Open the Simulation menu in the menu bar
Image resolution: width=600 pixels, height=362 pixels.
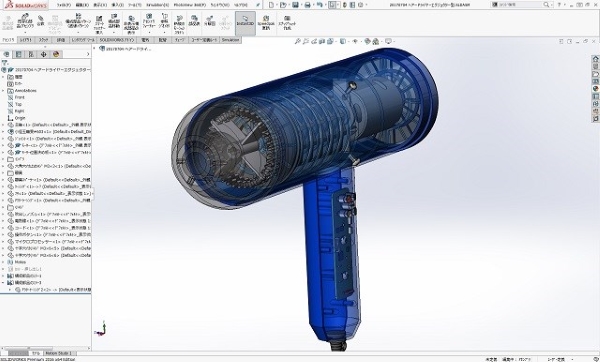click(157, 5)
